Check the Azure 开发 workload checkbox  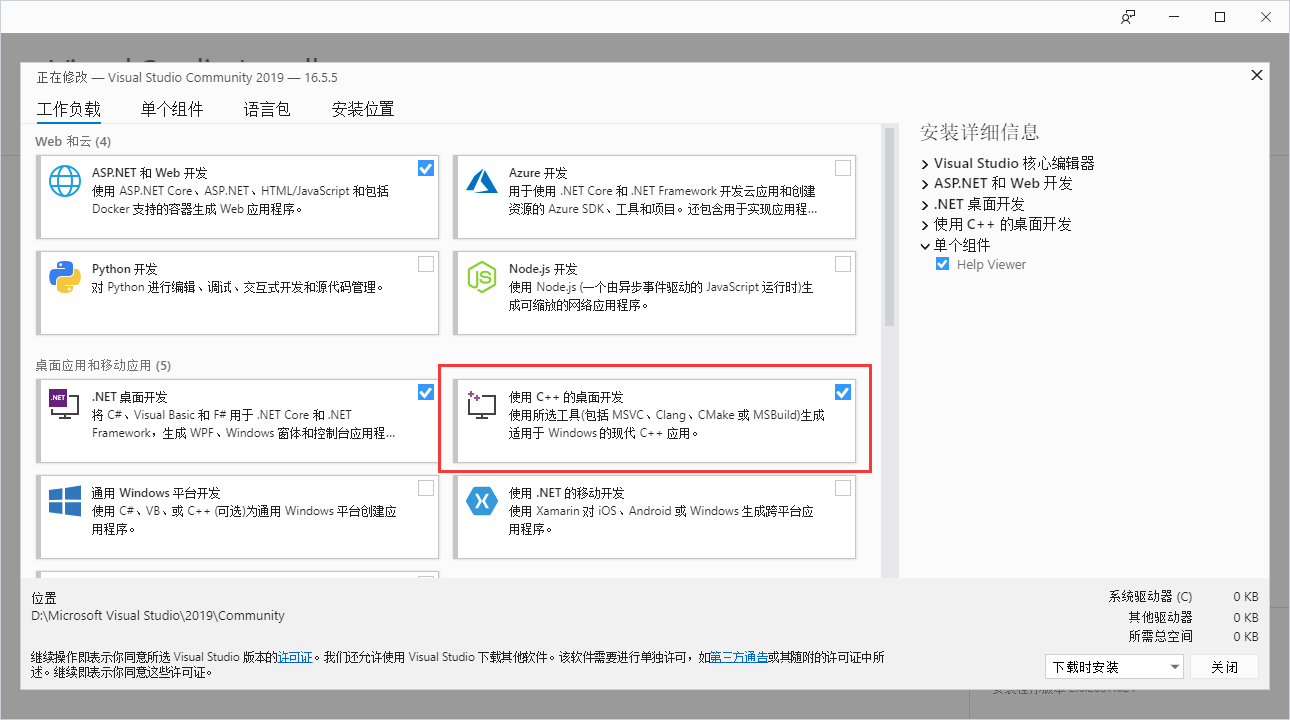(843, 168)
